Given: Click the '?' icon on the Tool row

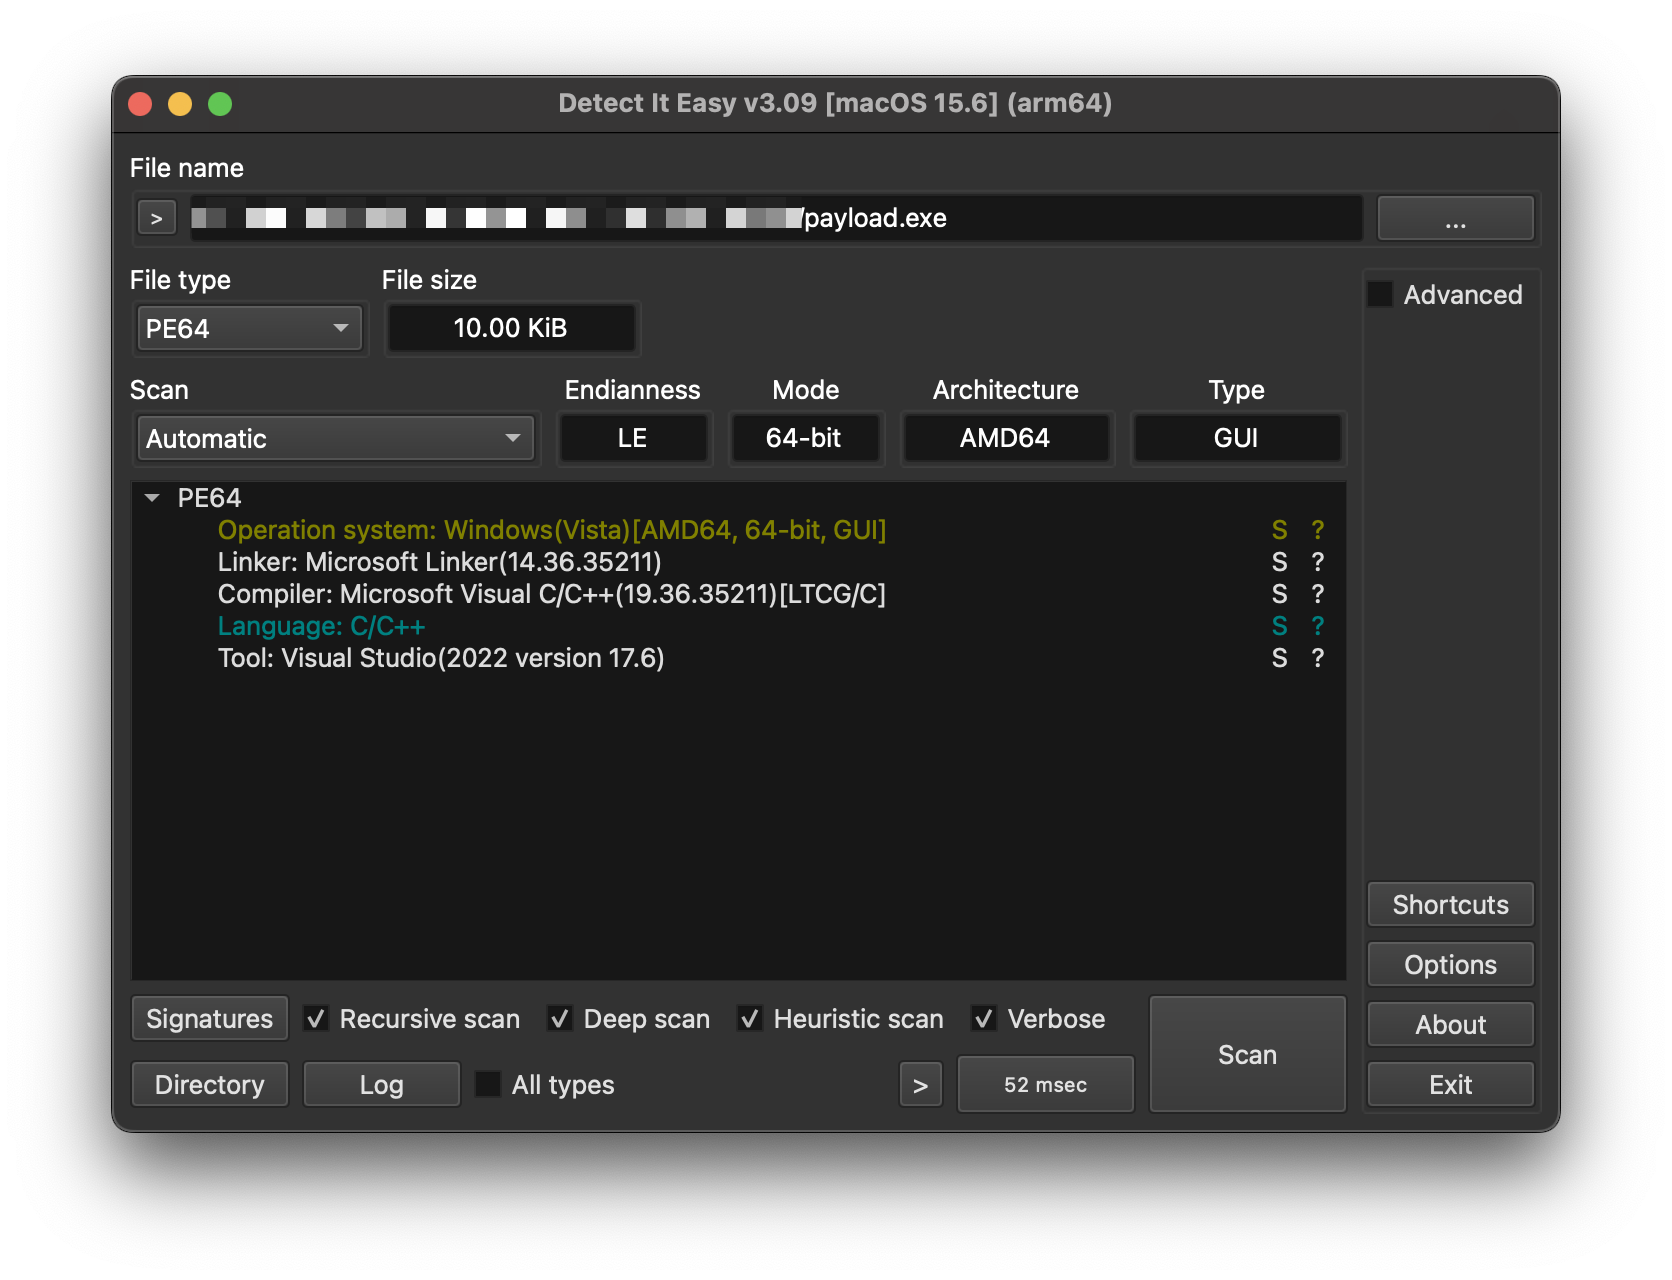Looking at the screenshot, I should [x=1317, y=658].
